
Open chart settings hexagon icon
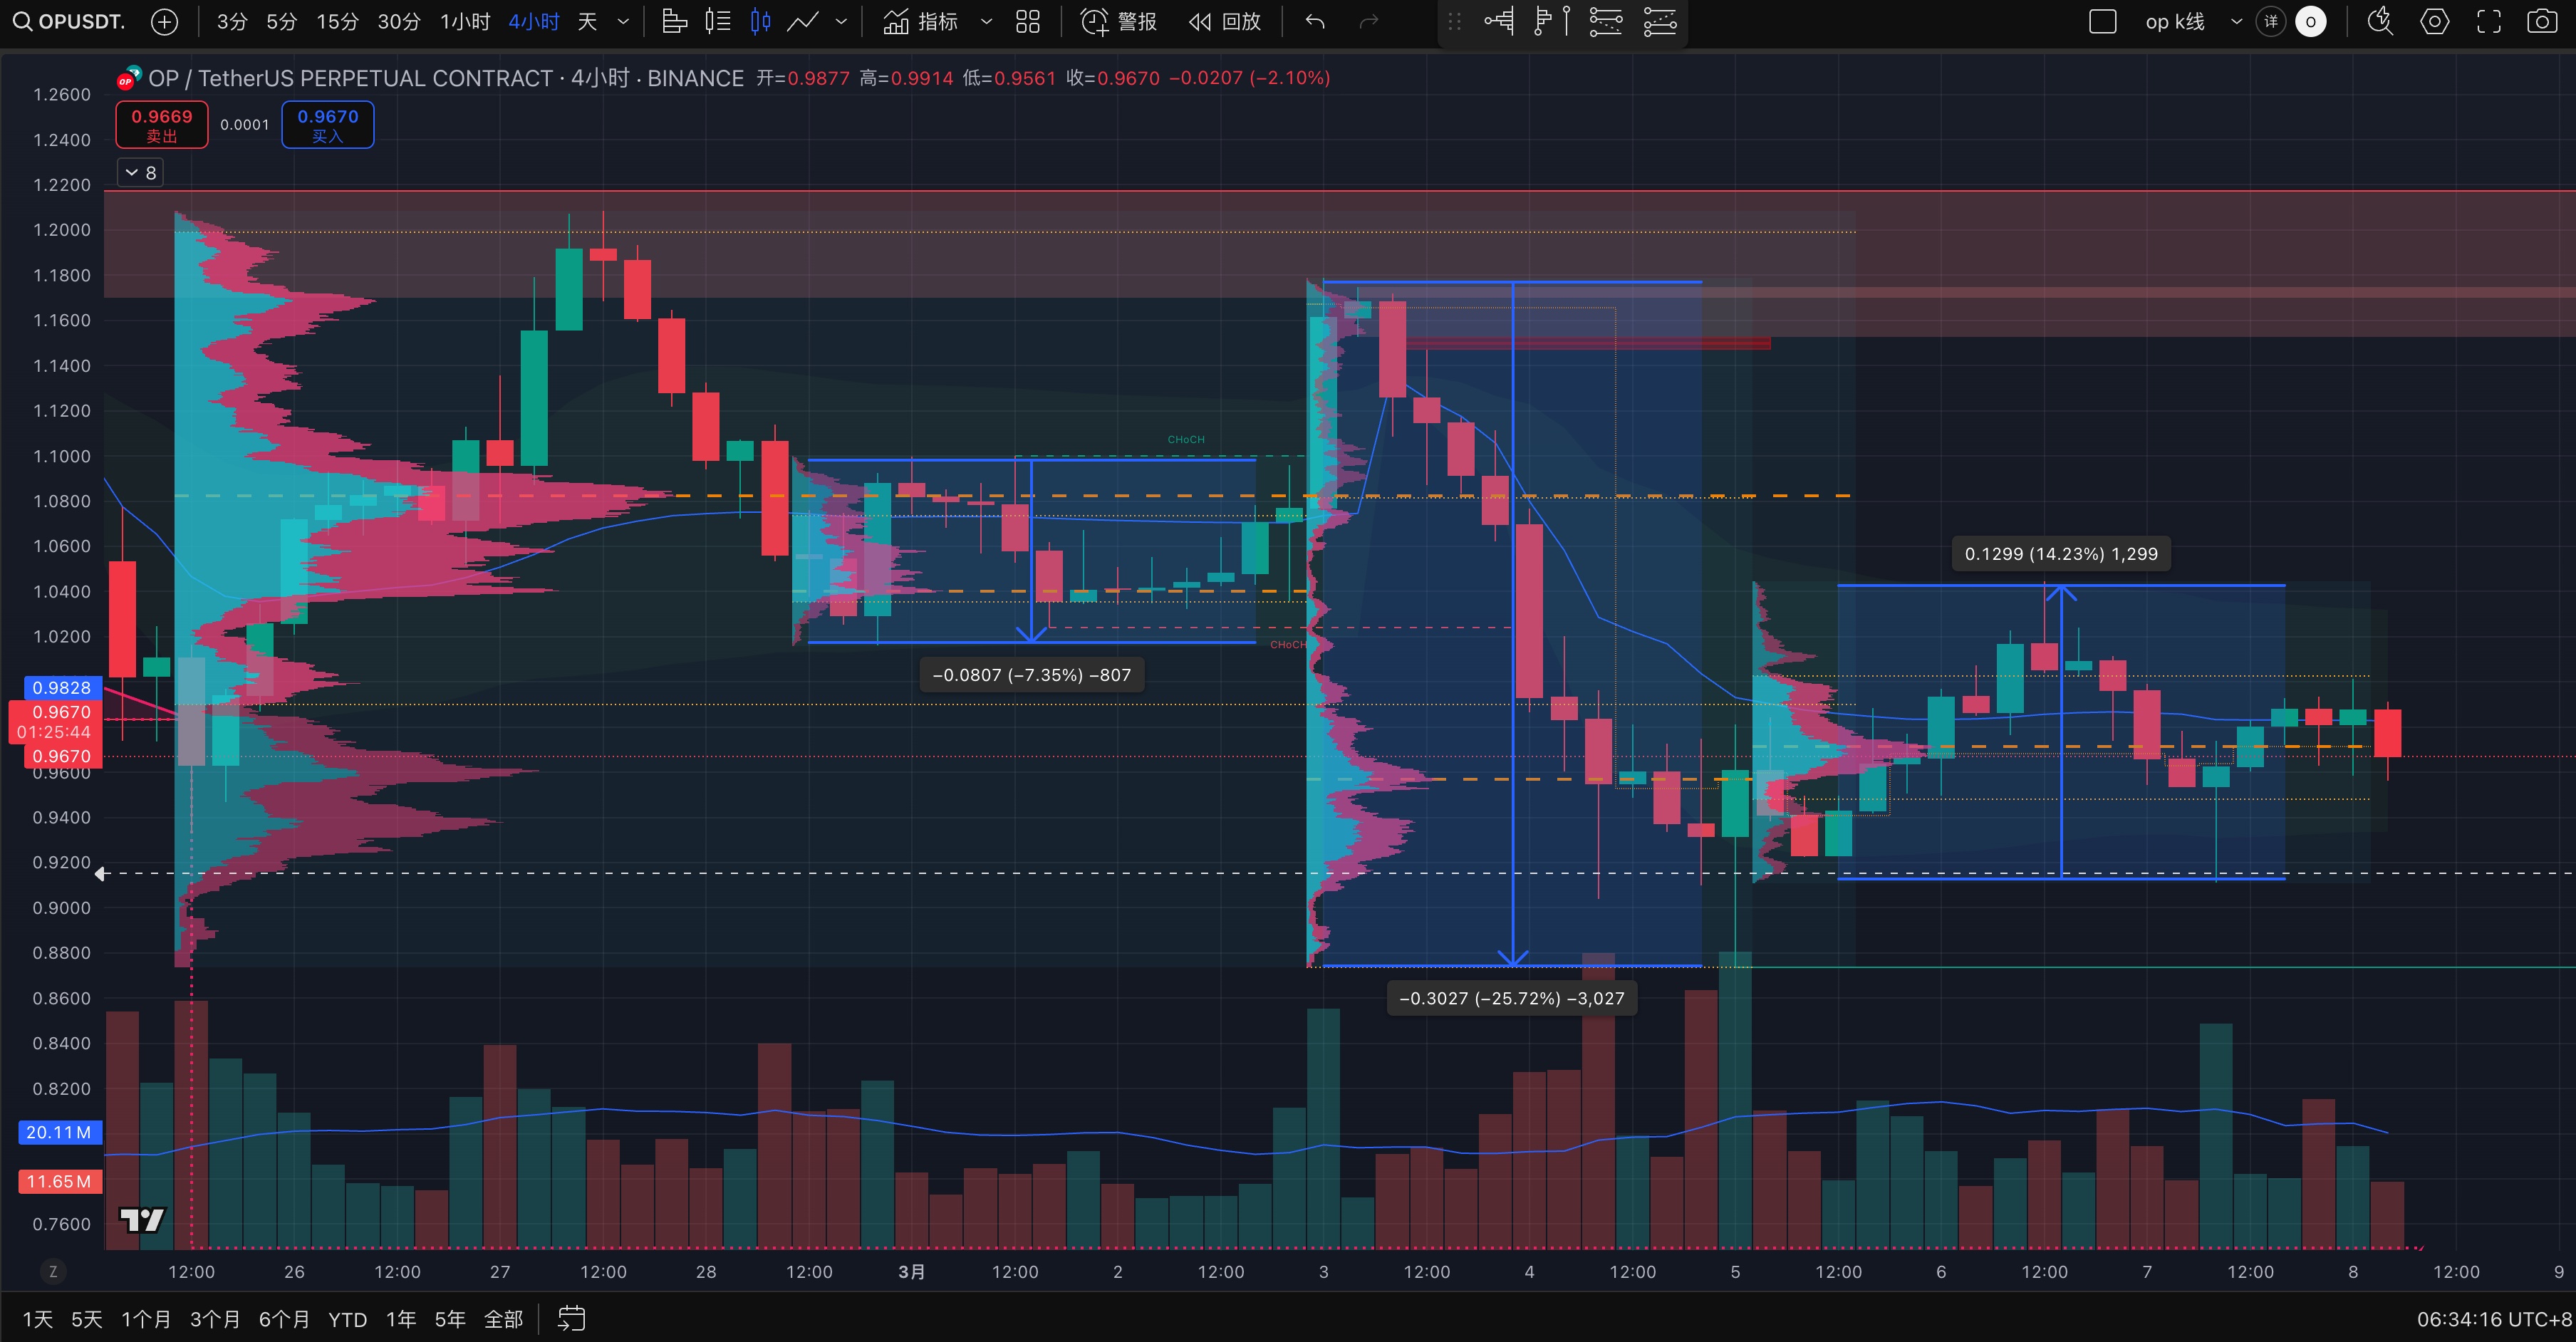coord(2435,21)
